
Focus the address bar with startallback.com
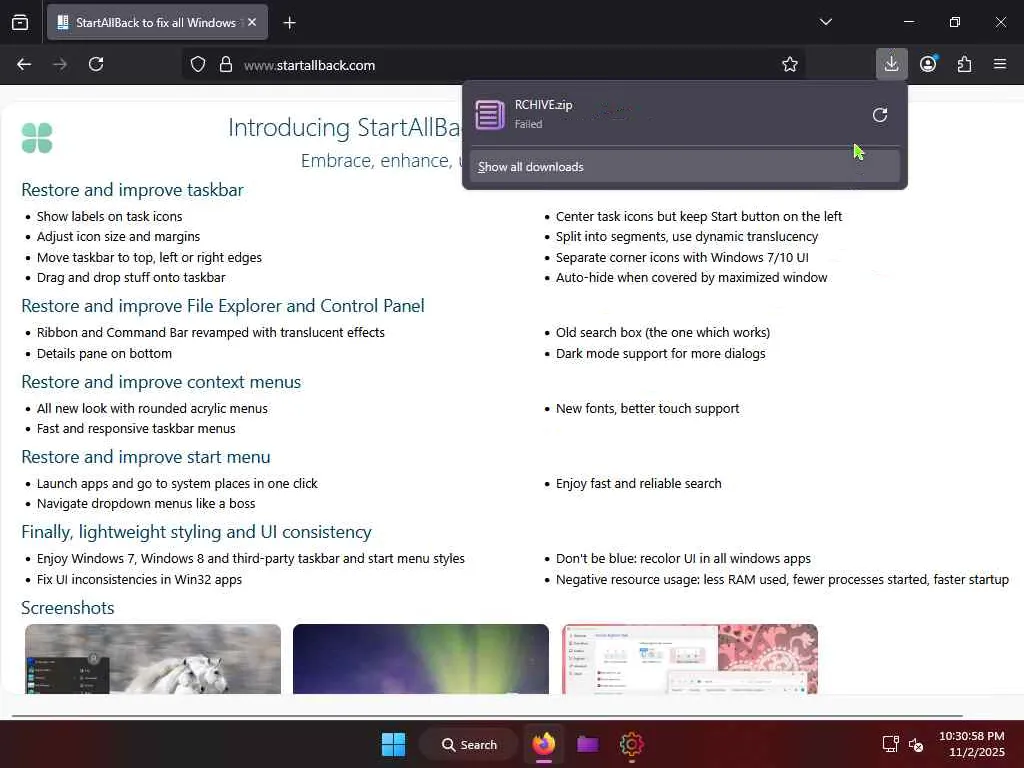[x=496, y=65]
